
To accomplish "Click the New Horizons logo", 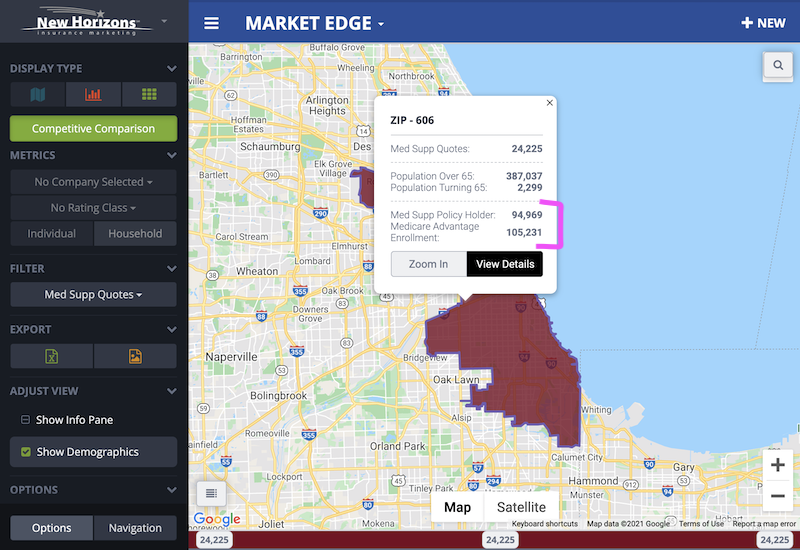I will click(87, 21).
